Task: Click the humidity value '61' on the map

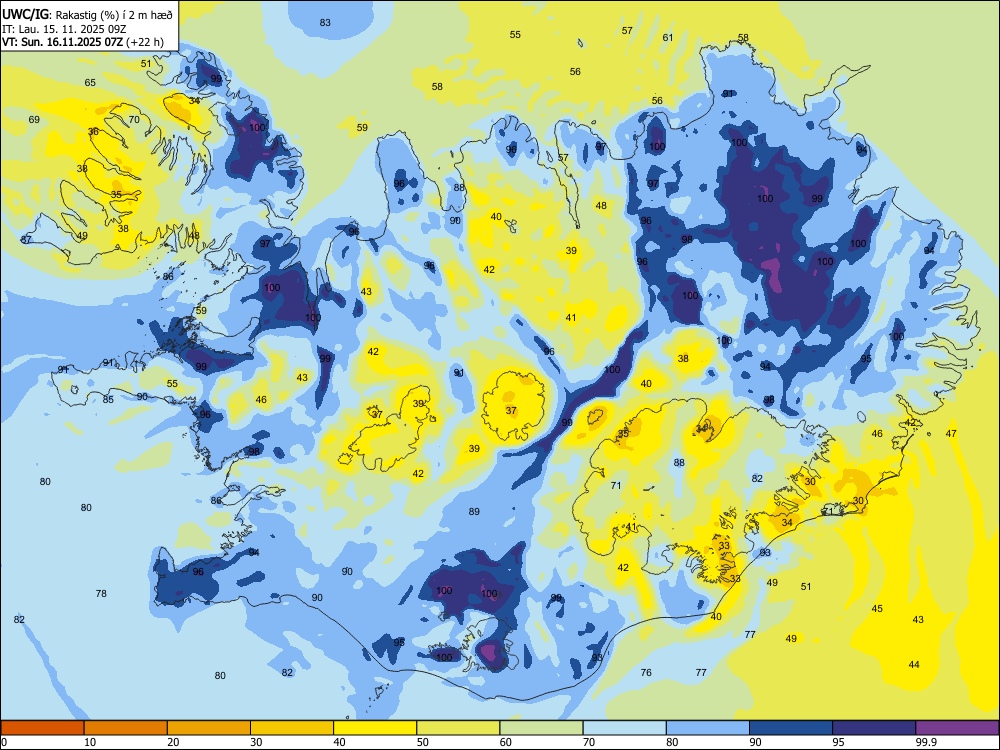Action: tap(668, 37)
